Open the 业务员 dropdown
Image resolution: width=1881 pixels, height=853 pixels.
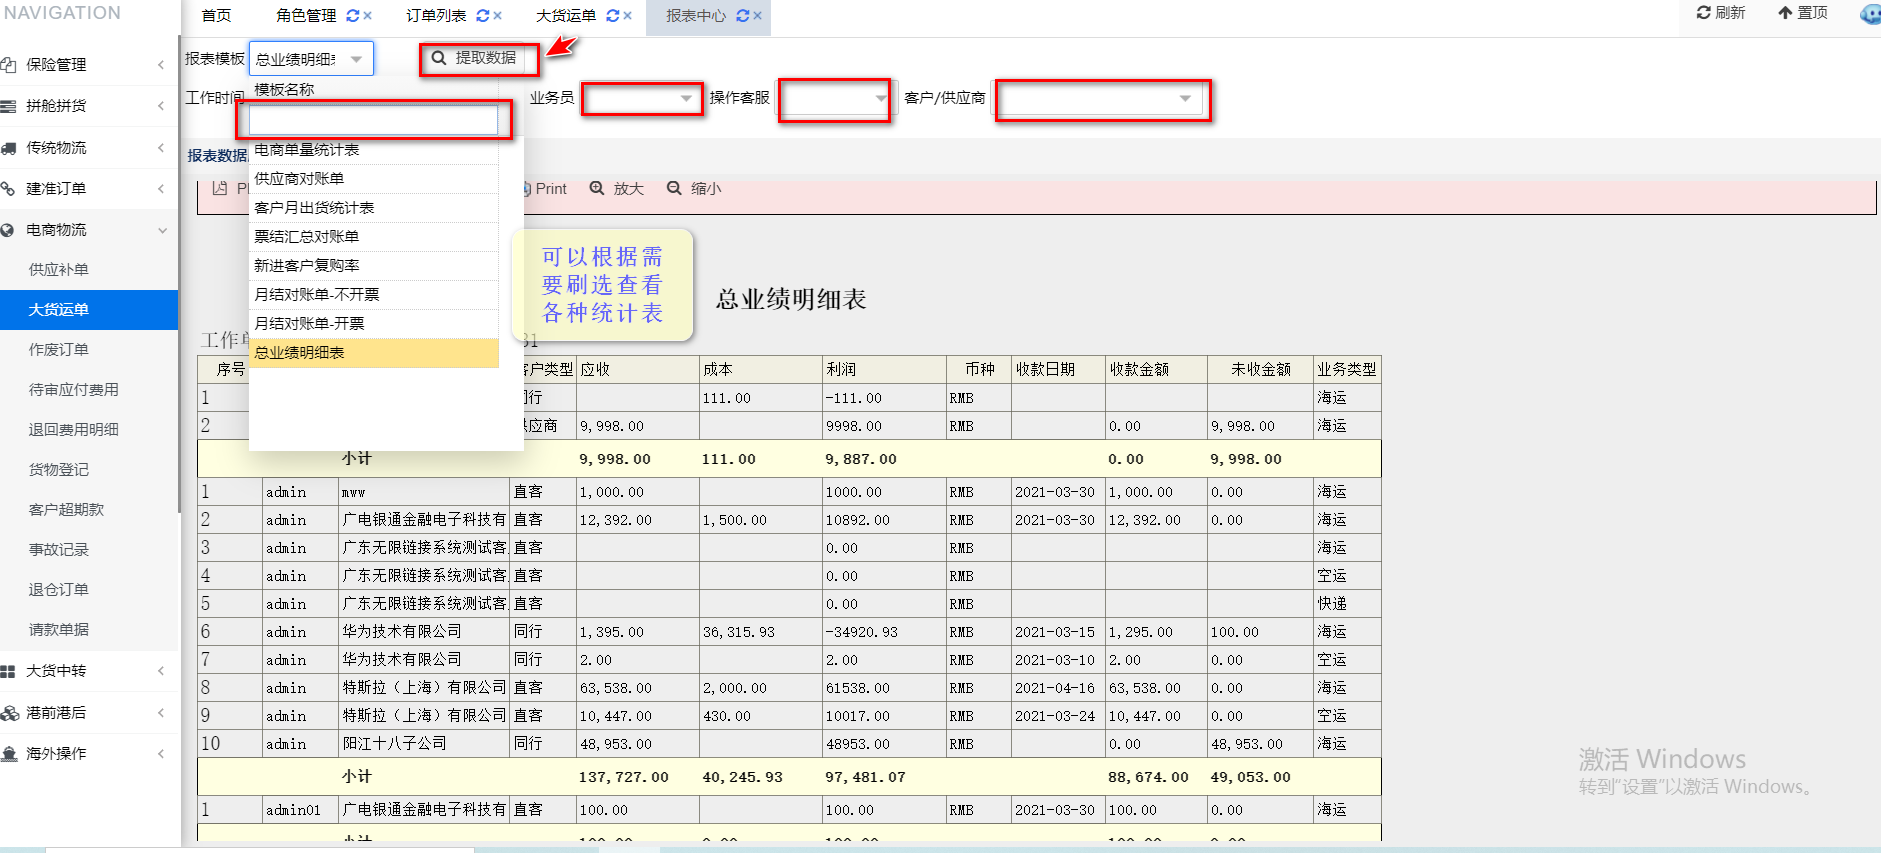coord(685,98)
